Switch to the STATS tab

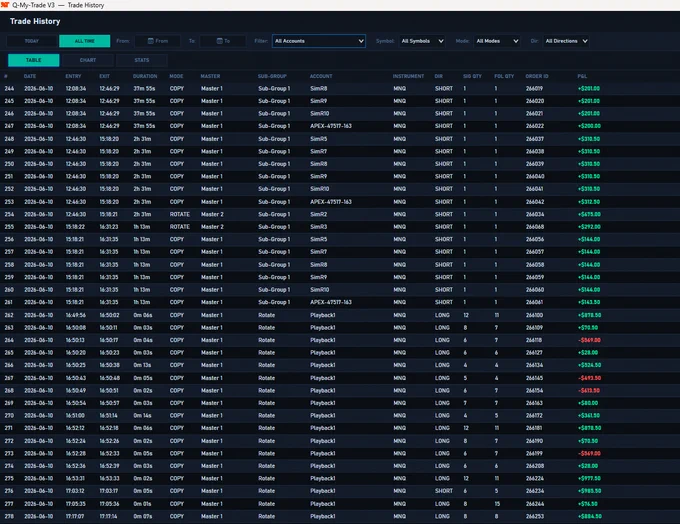click(142, 60)
